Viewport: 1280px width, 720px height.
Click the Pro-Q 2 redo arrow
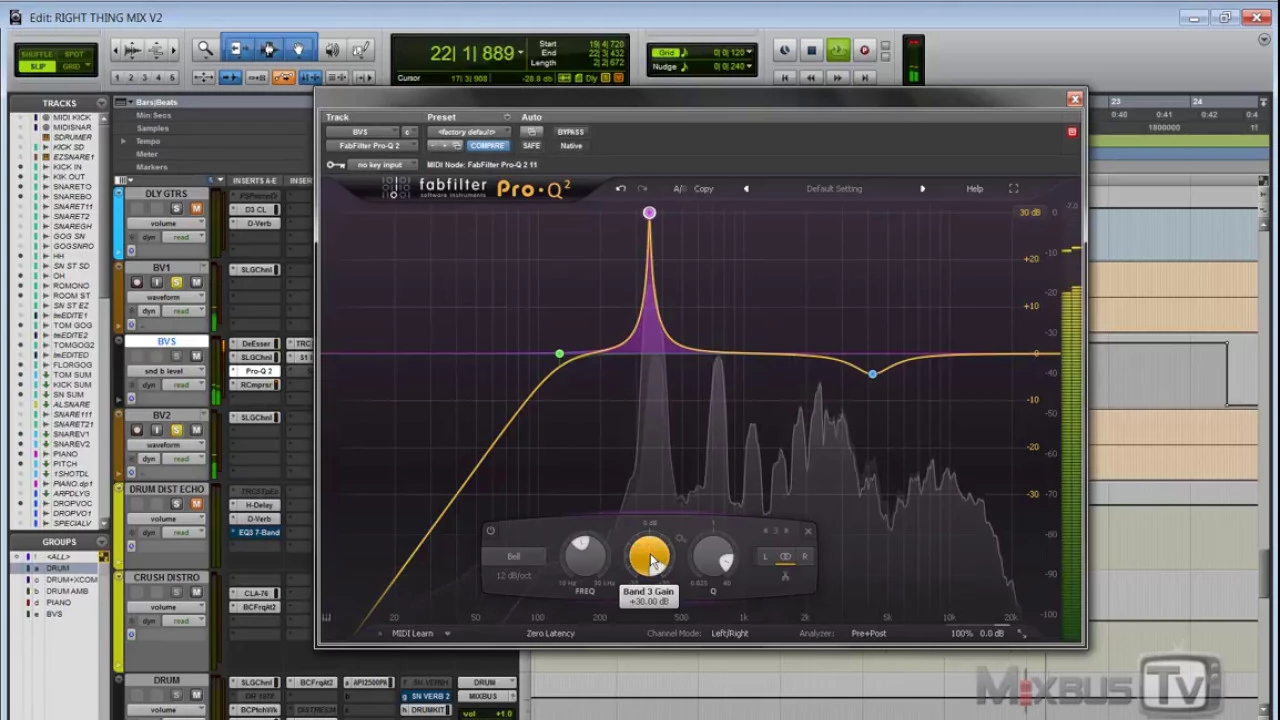point(642,188)
